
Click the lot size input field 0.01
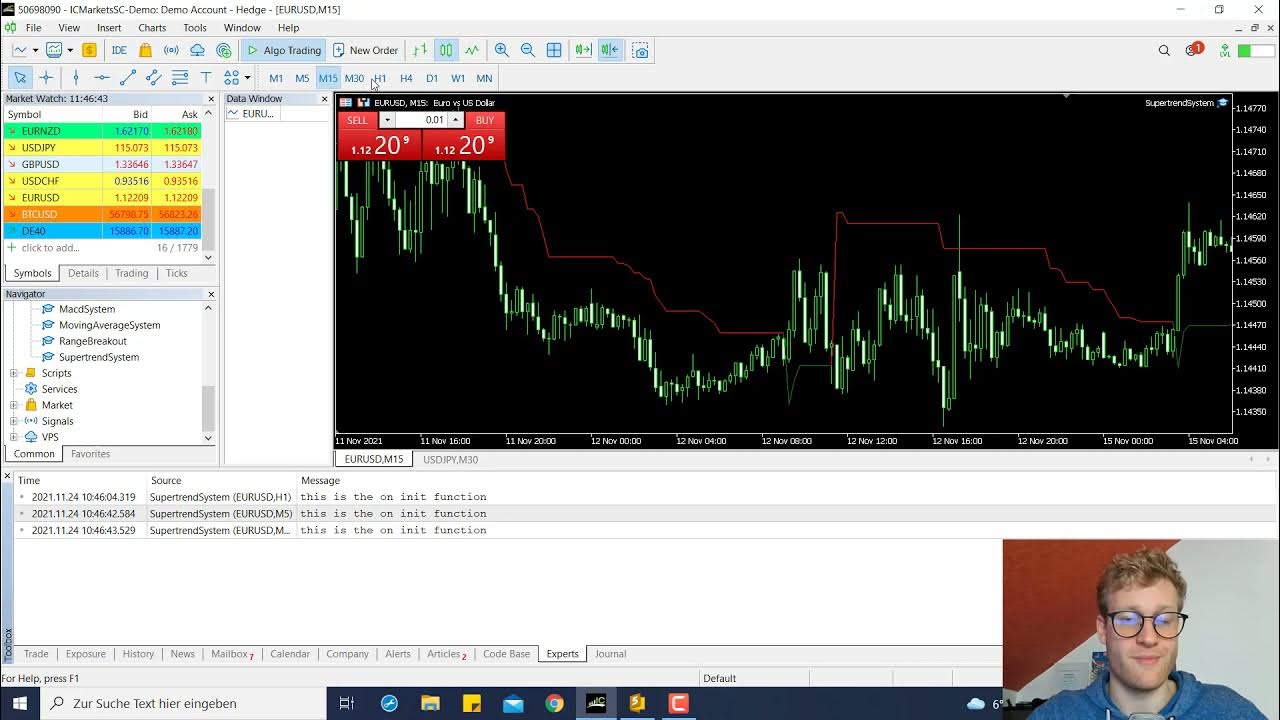pos(421,120)
